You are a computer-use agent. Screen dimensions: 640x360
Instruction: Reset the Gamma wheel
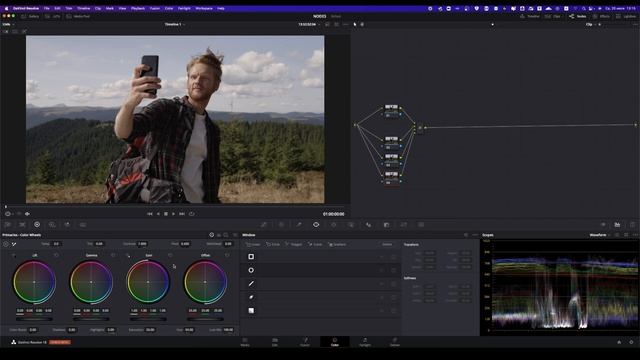pyautogui.click(x=113, y=255)
